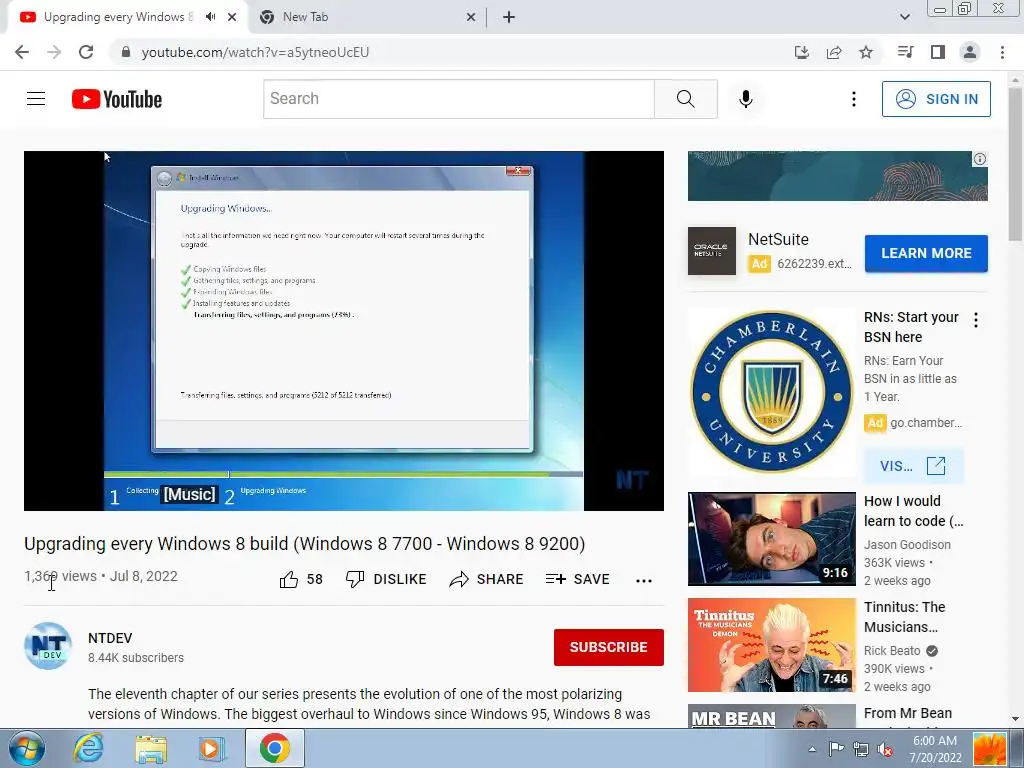This screenshot has width=1024, height=768.
Task: Show ad info icon on banner
Action: pyautogui.click(x=980, y=159)
